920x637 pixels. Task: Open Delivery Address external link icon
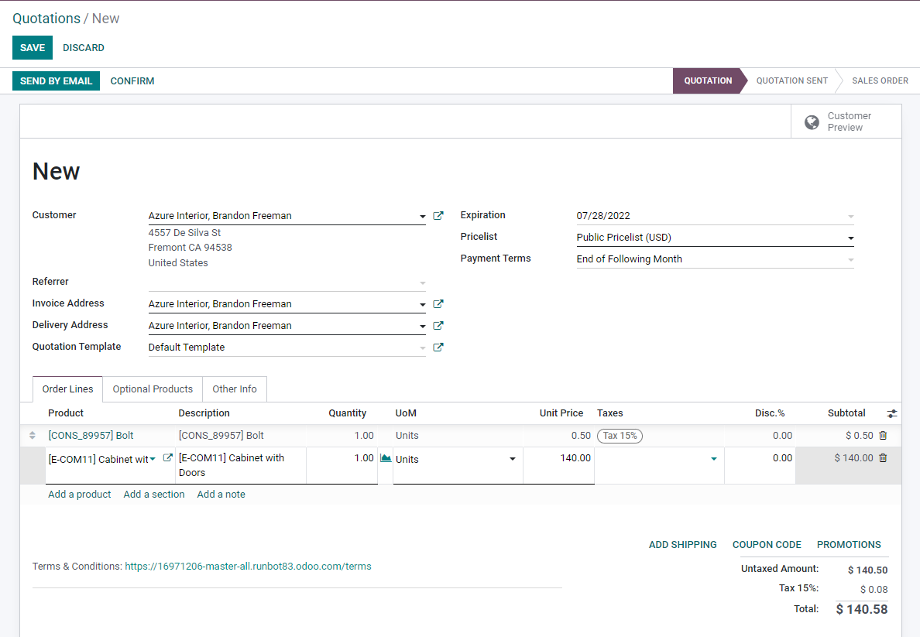point(438,326)
